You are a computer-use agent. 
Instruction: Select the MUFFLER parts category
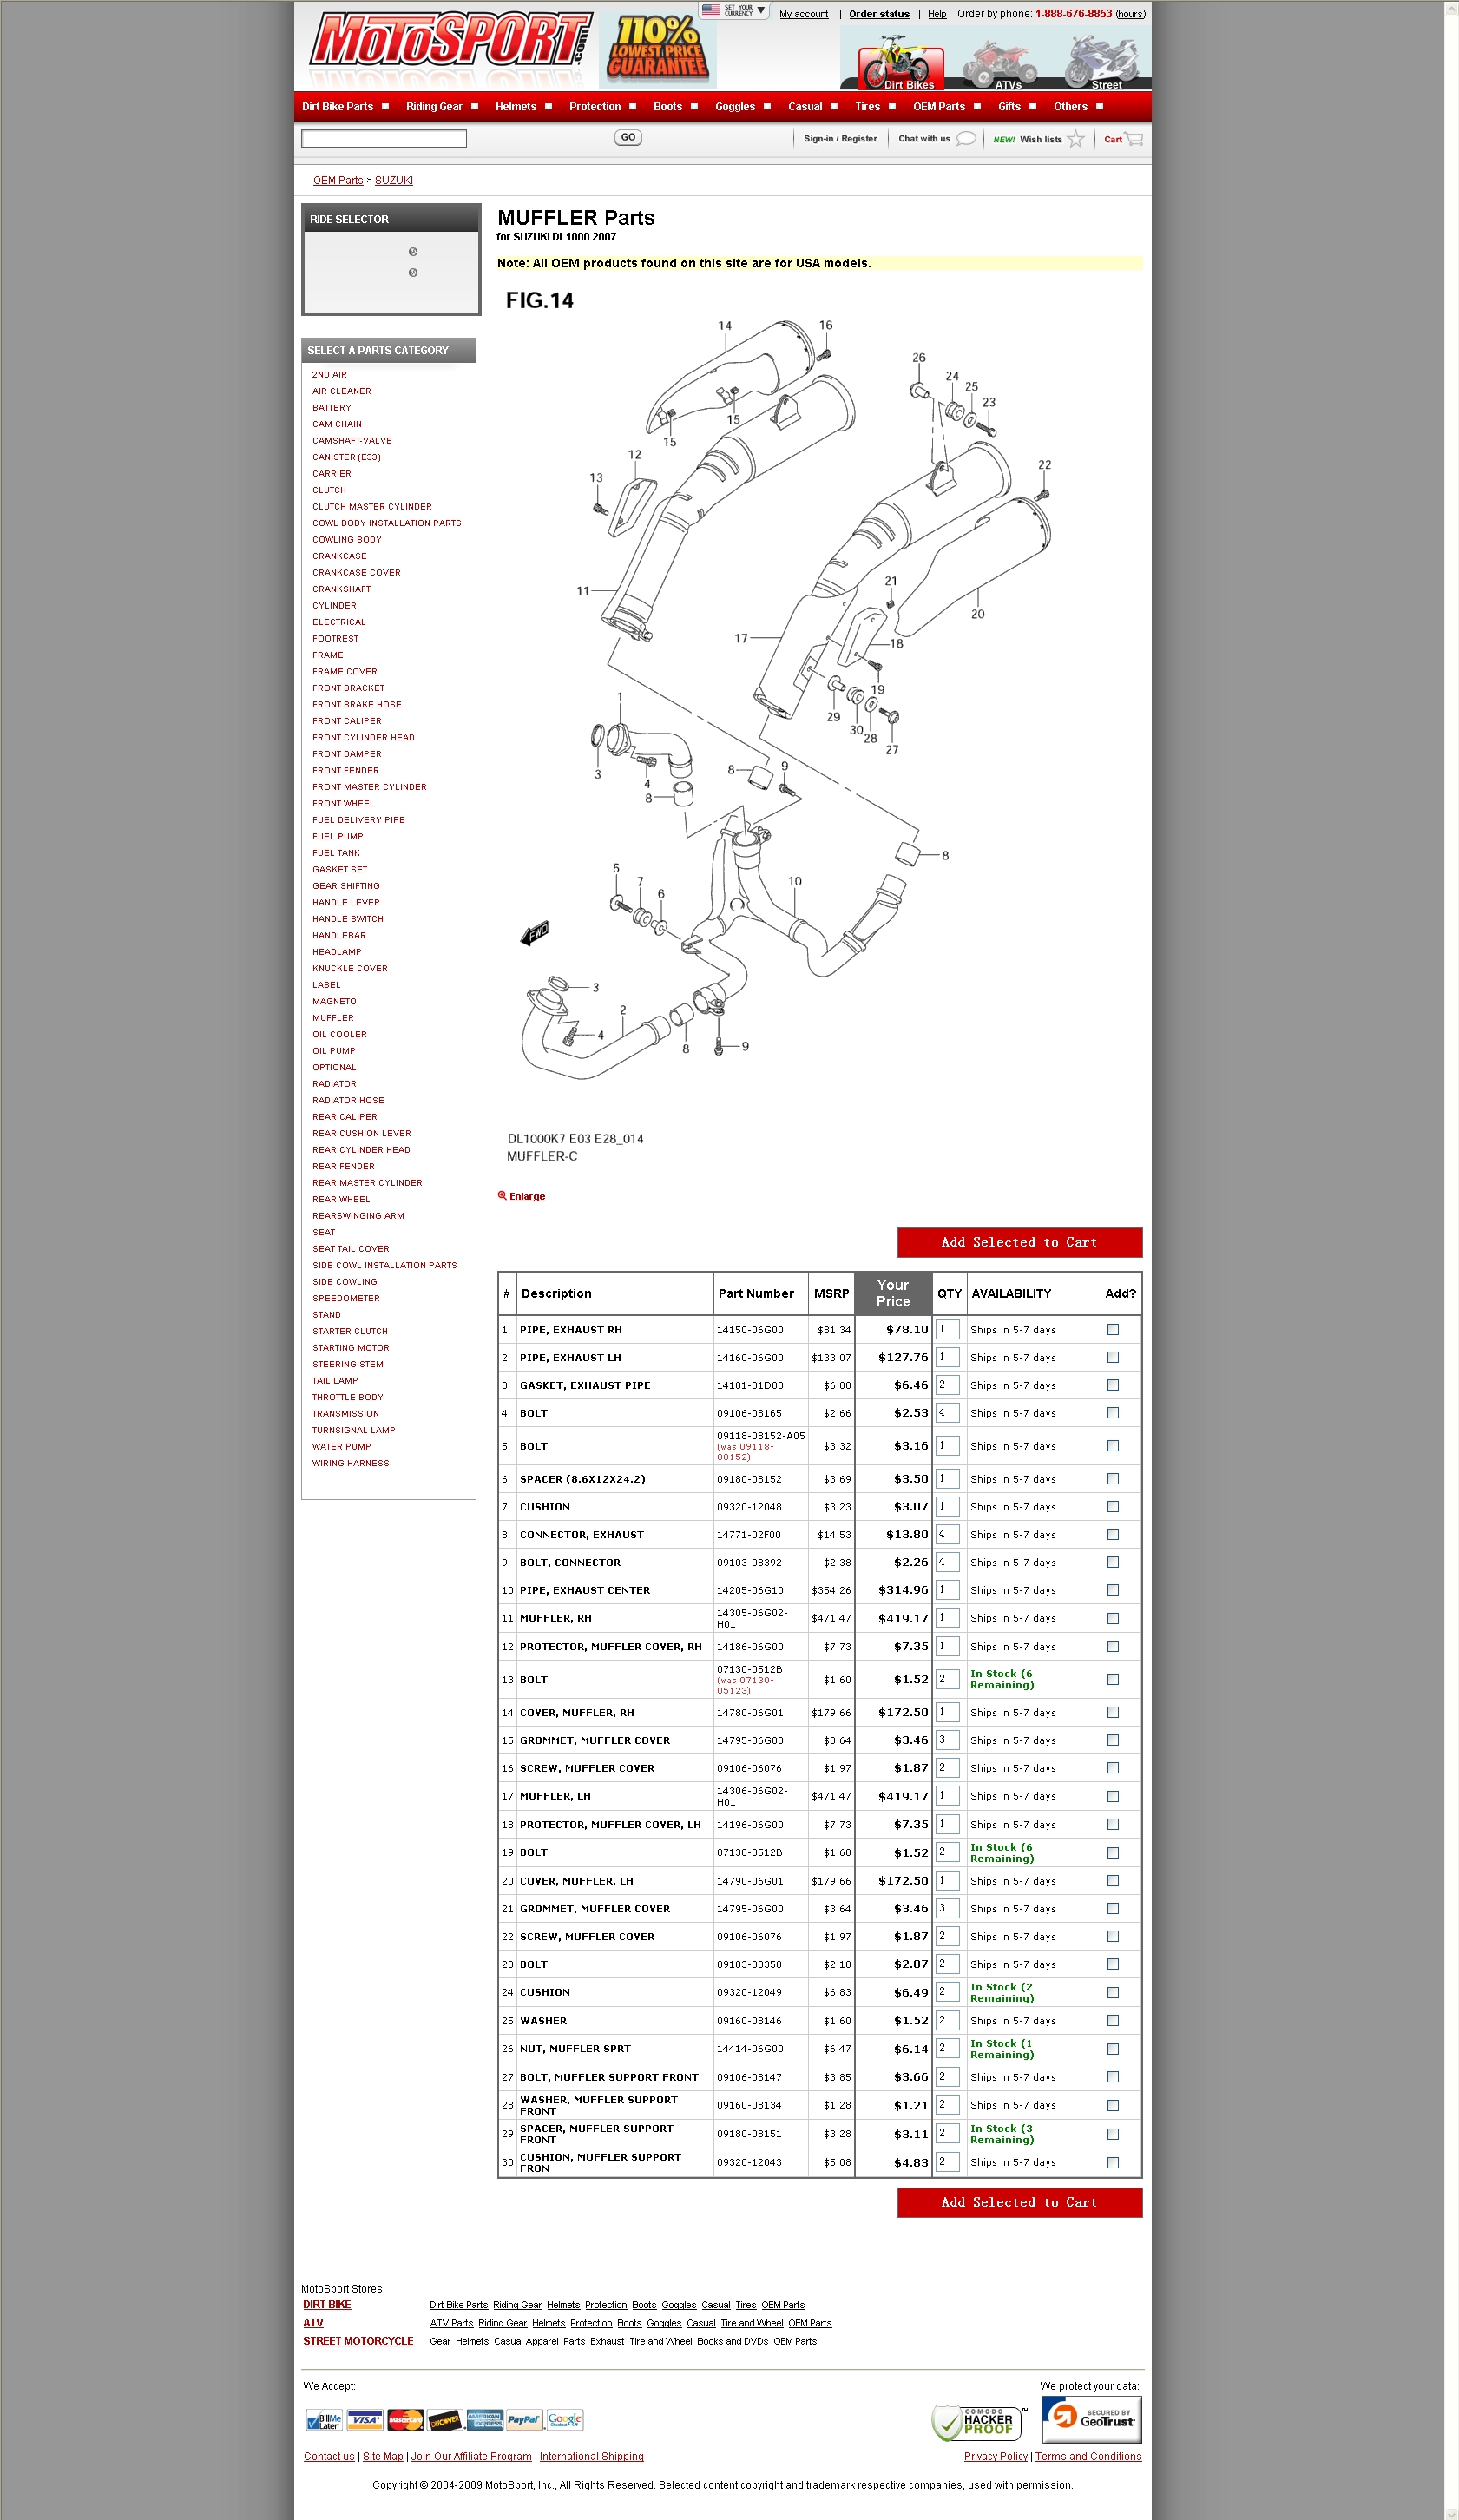[333, 1018]
